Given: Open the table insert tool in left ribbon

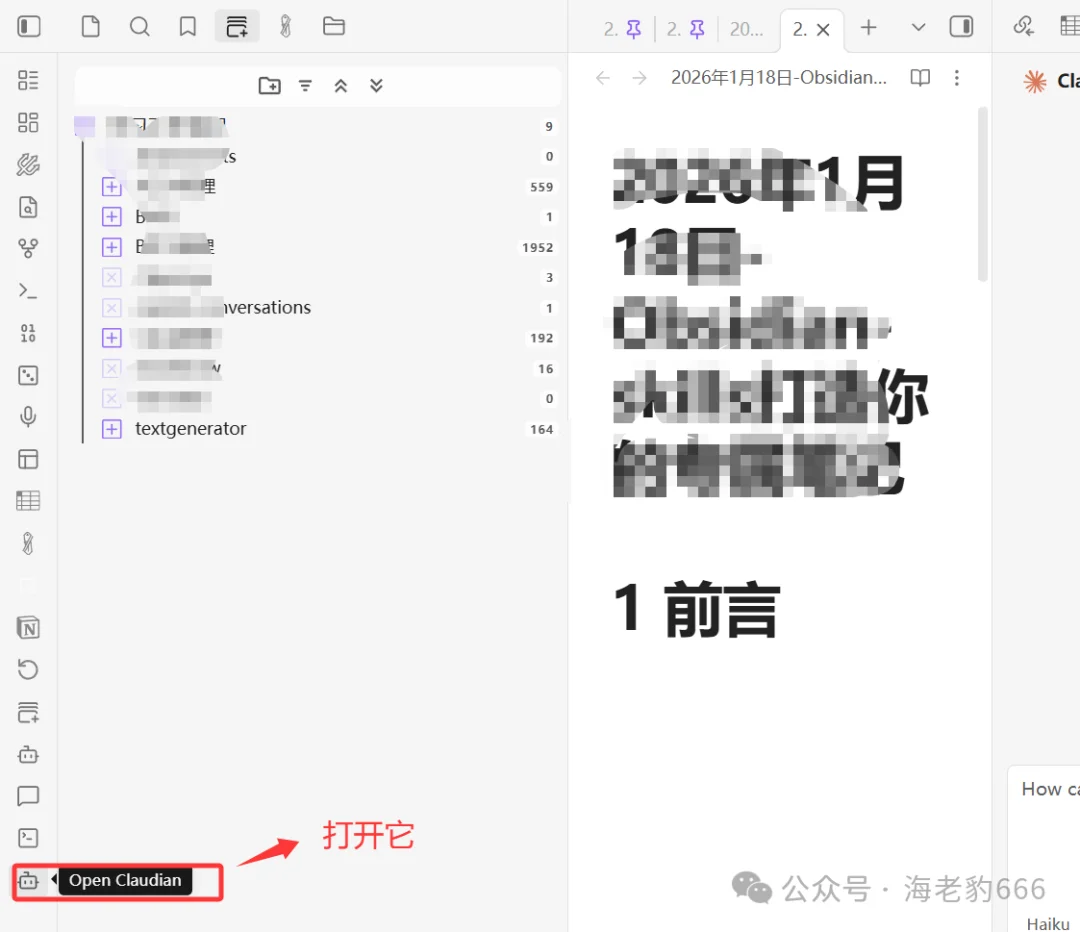Looking at the screenshot, I should [x=27, y=500].
